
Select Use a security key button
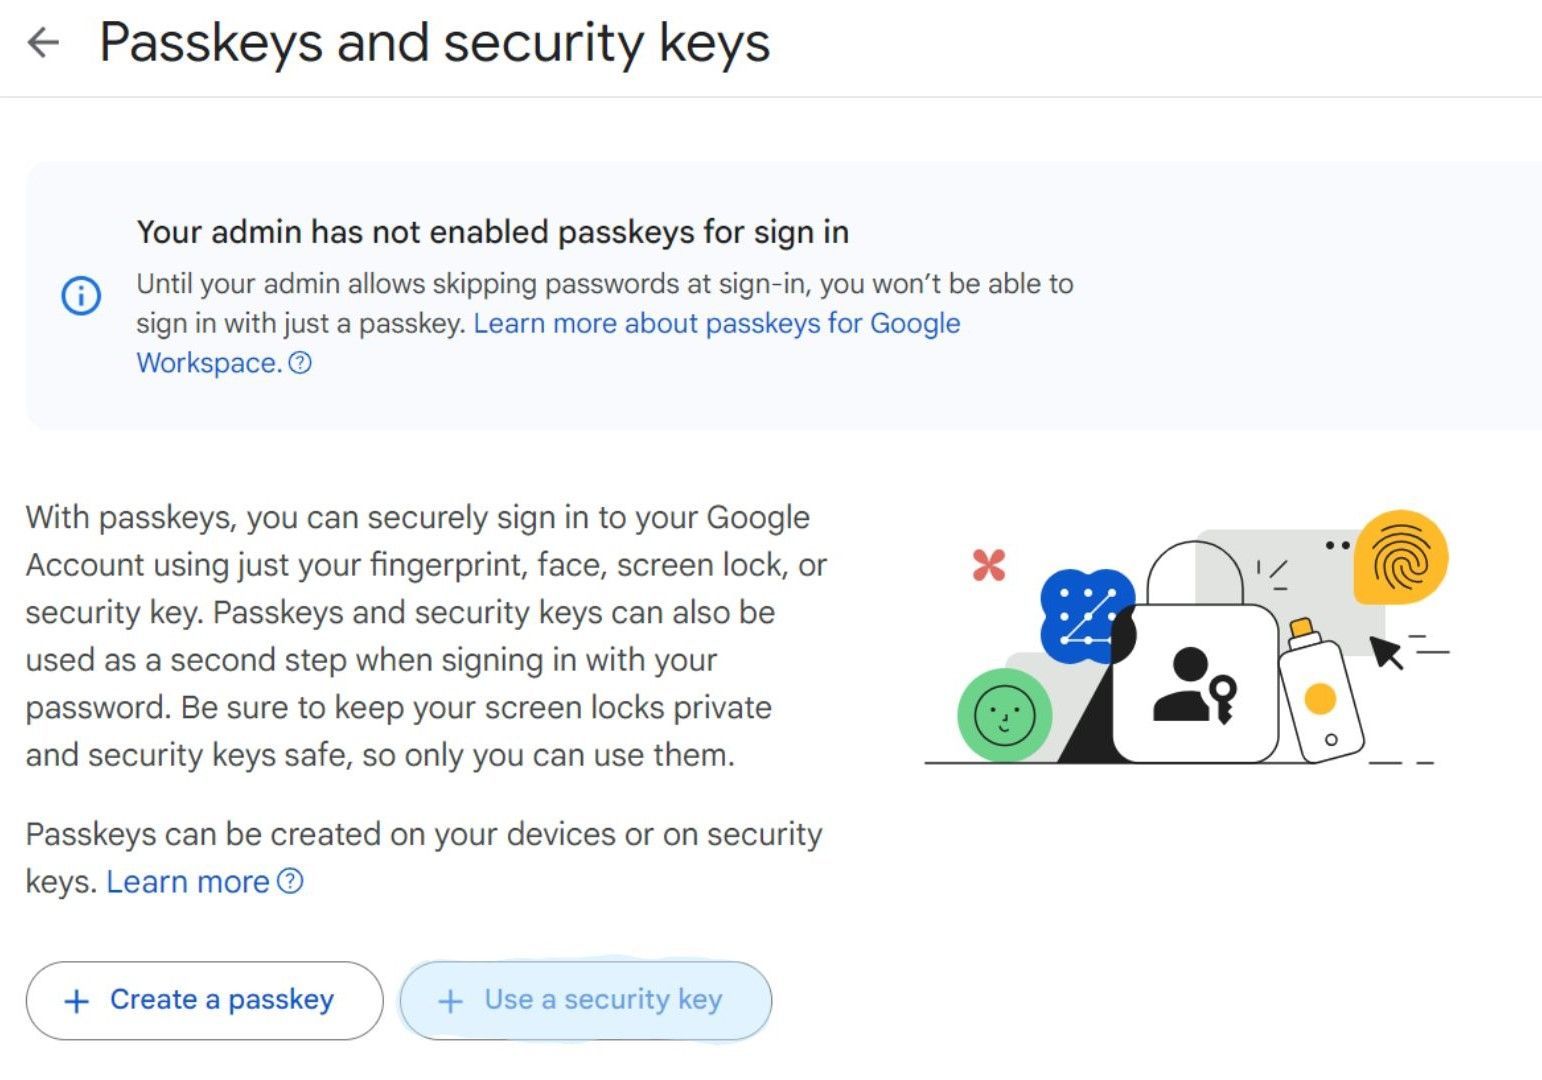pos(586,1001)
